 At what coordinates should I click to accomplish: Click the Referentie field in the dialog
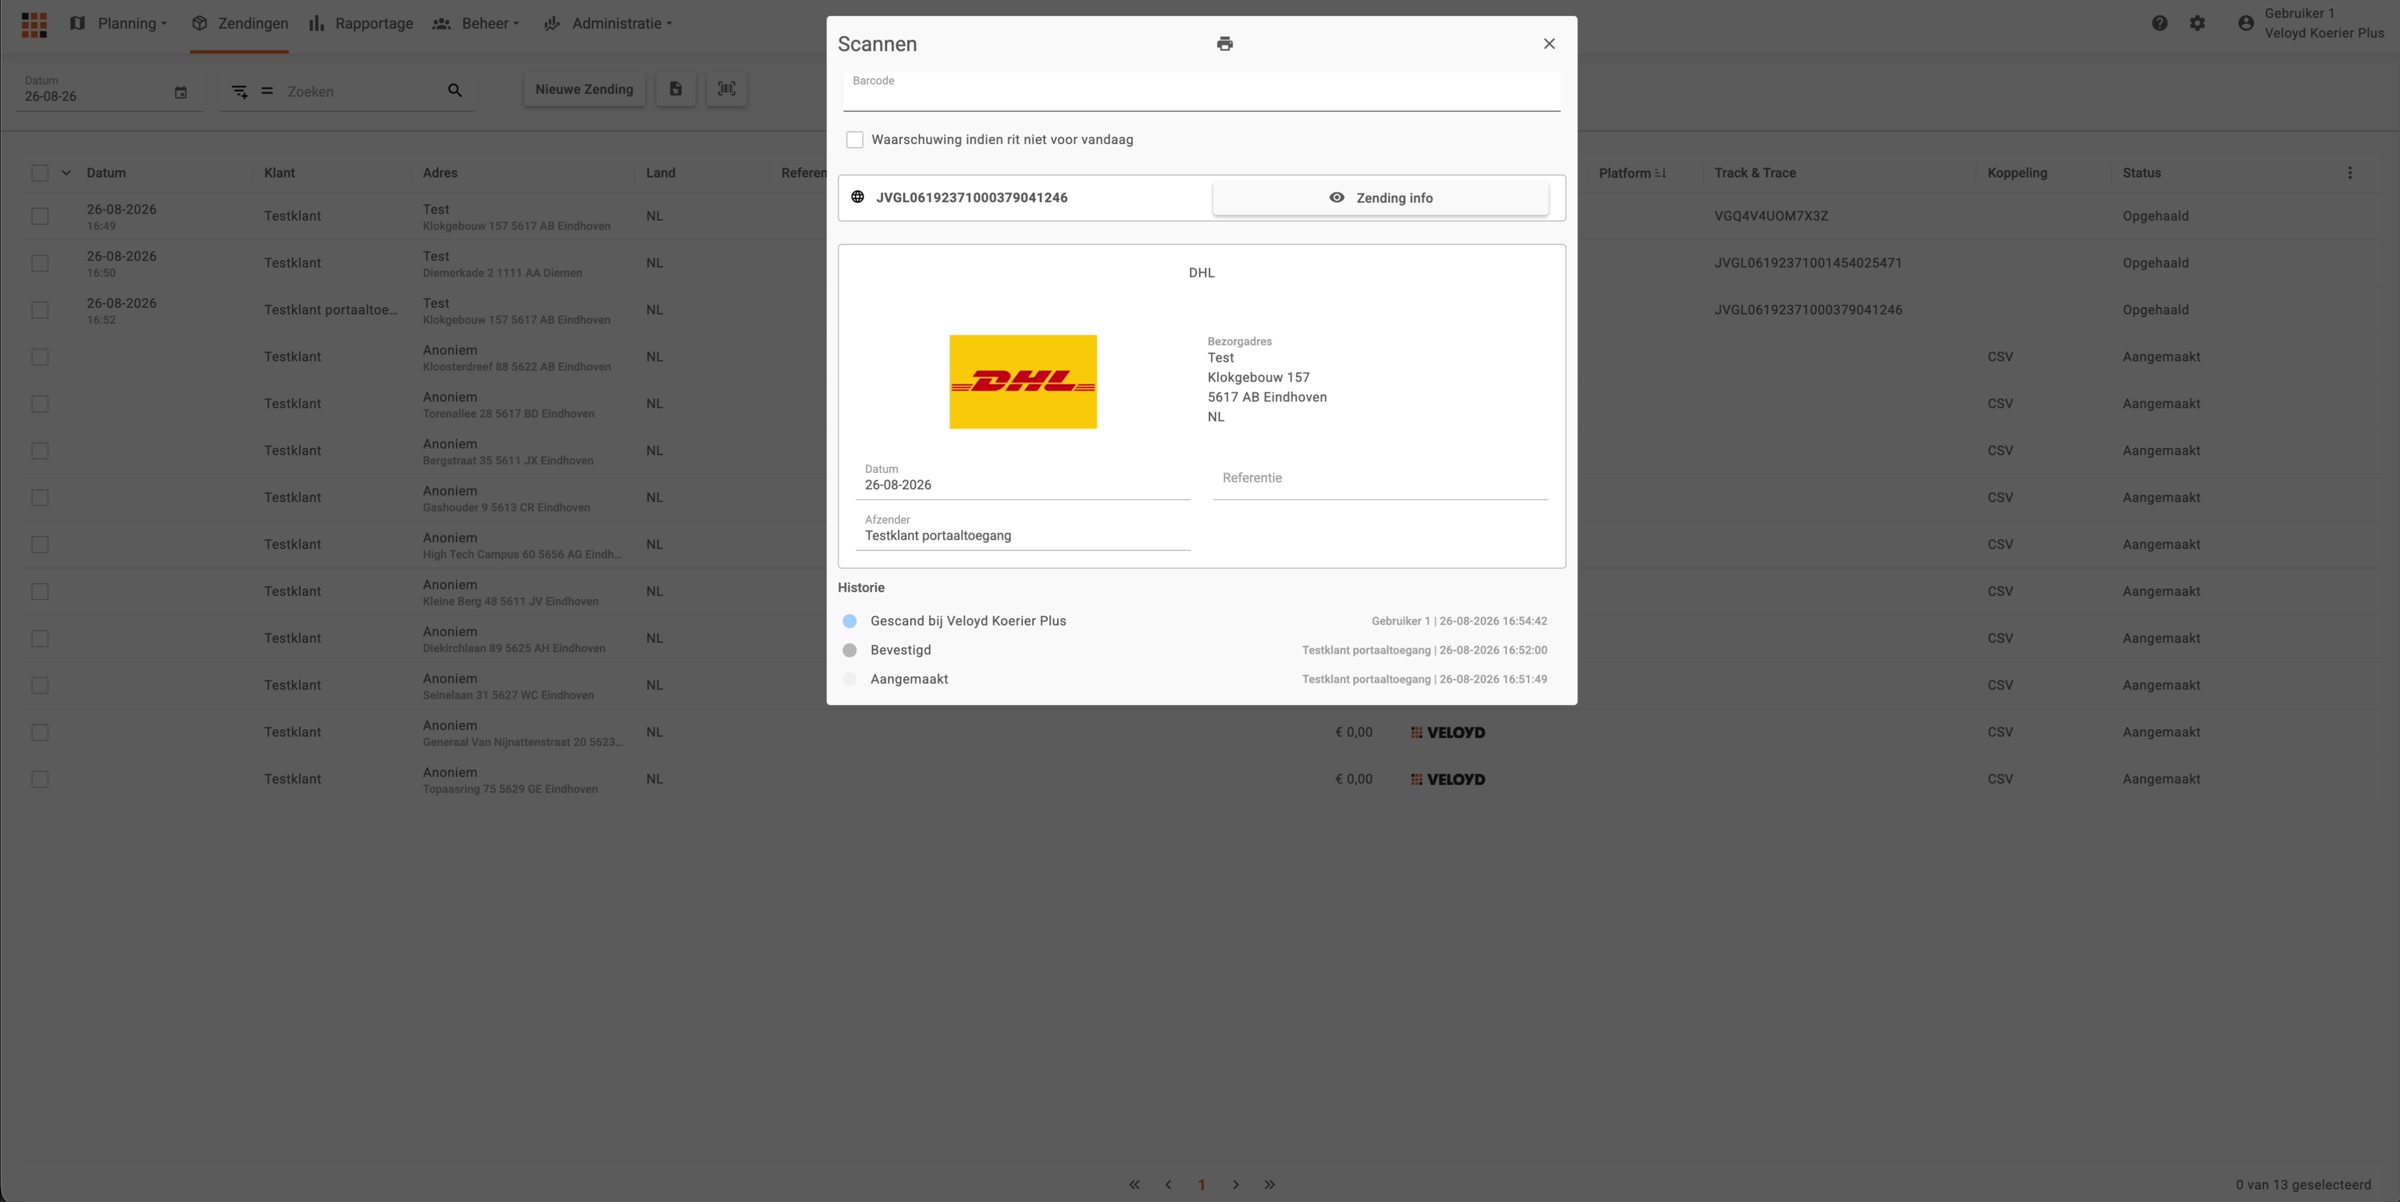tap(1381, 479)
